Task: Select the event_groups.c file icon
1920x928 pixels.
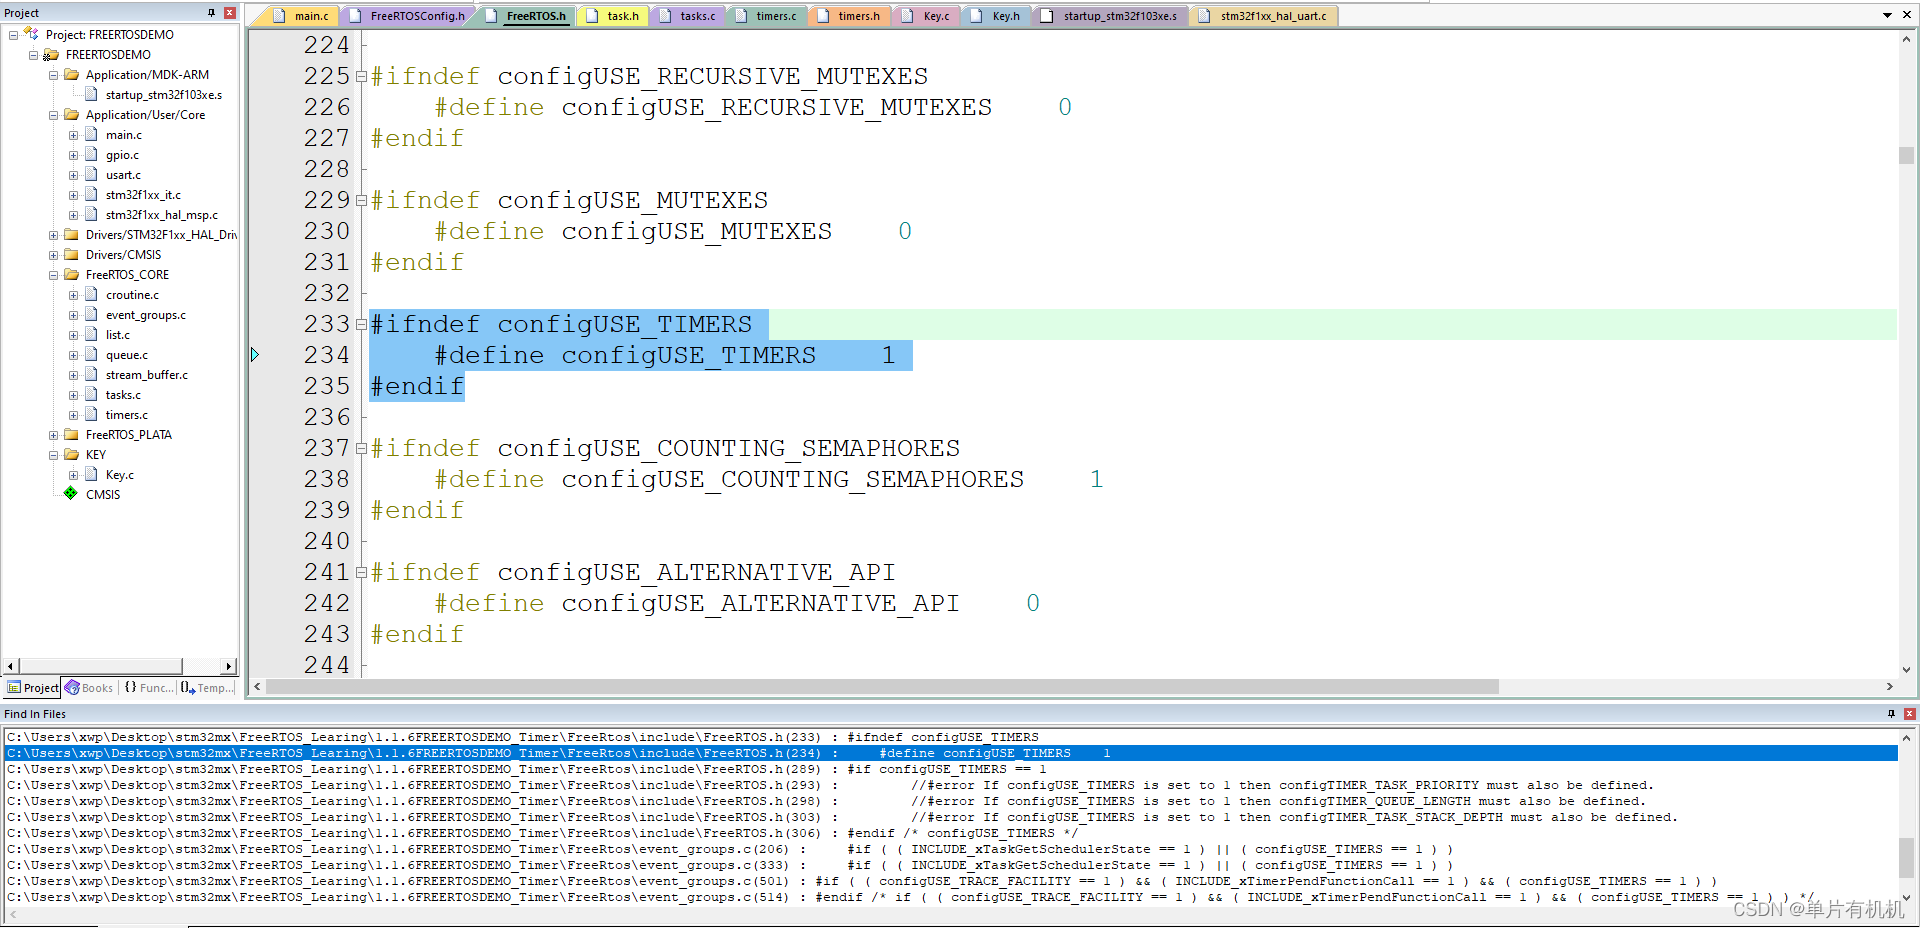Action: pyautogui.click(x=91, y=314)
